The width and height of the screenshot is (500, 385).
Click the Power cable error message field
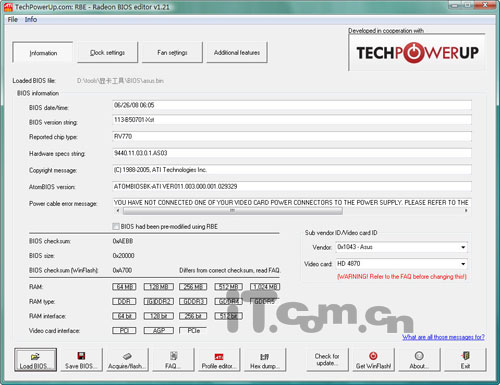[292, 203]
